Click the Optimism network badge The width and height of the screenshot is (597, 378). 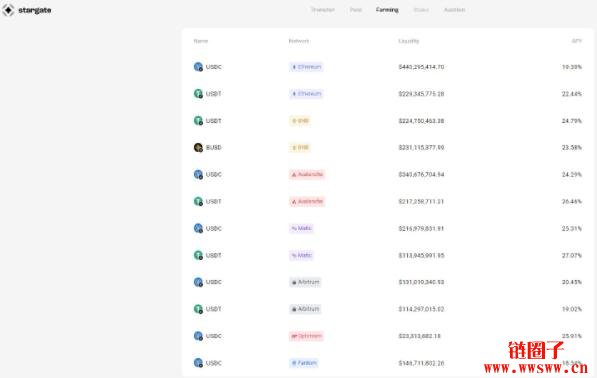pos(306,336)
